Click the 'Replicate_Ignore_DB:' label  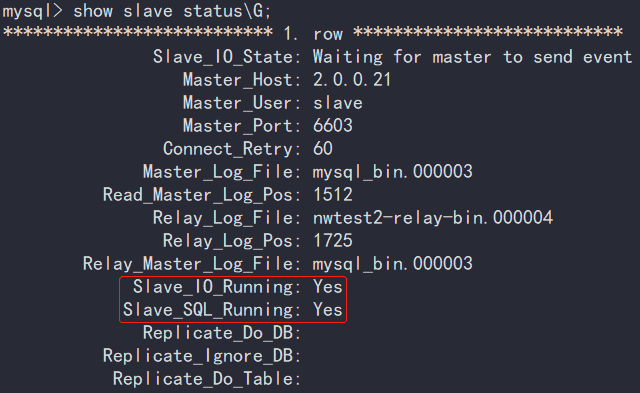pos(202,356)
